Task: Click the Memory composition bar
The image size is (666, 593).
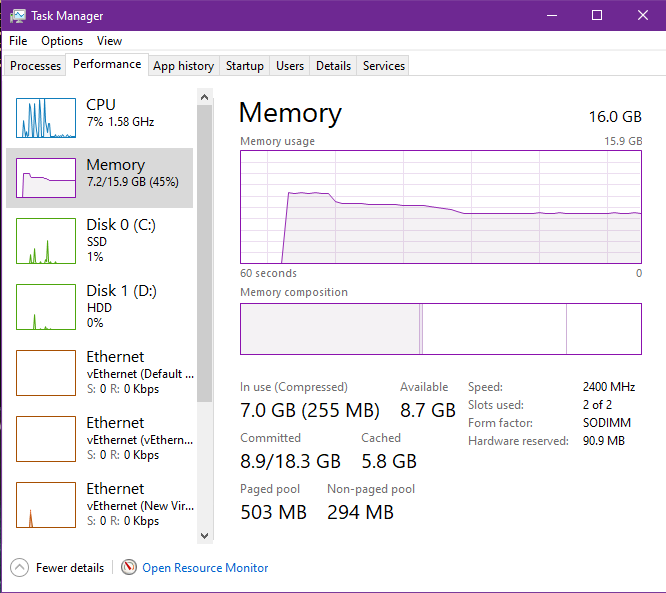Action: point(440,329)
